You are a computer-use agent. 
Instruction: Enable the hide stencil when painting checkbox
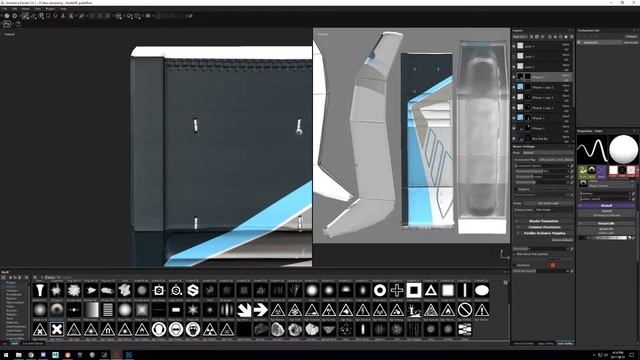[515, 254]
